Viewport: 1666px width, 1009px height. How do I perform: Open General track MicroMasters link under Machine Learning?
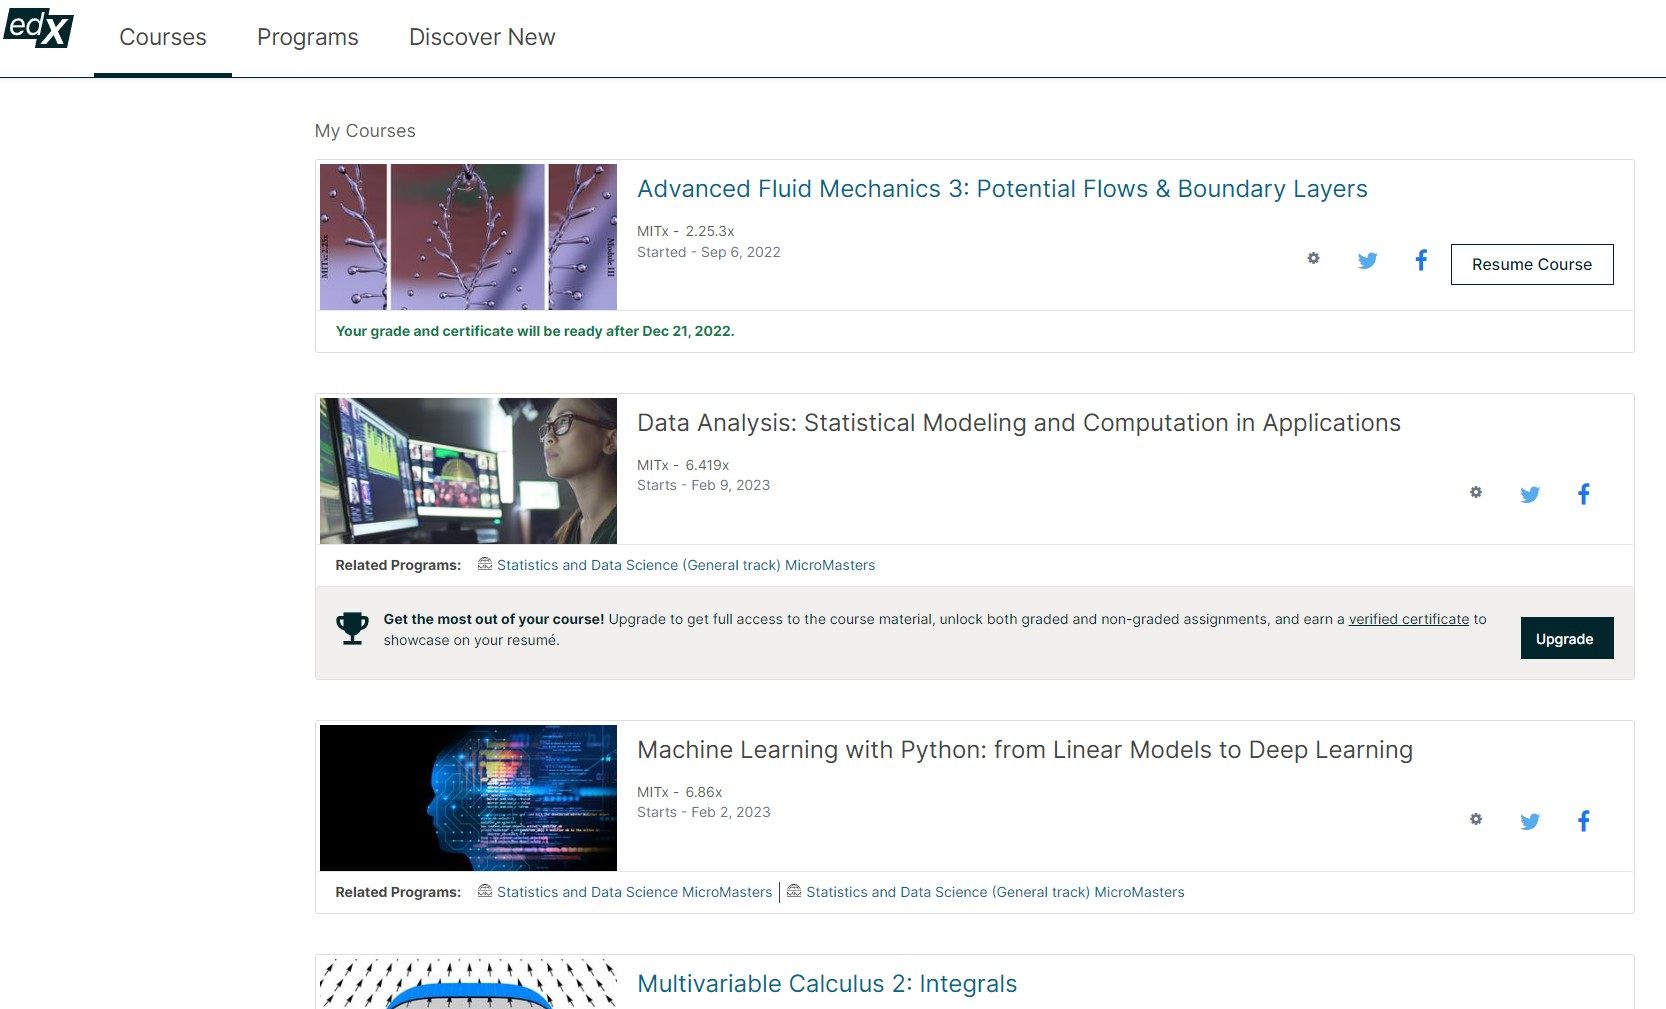[x=995, y=892]
